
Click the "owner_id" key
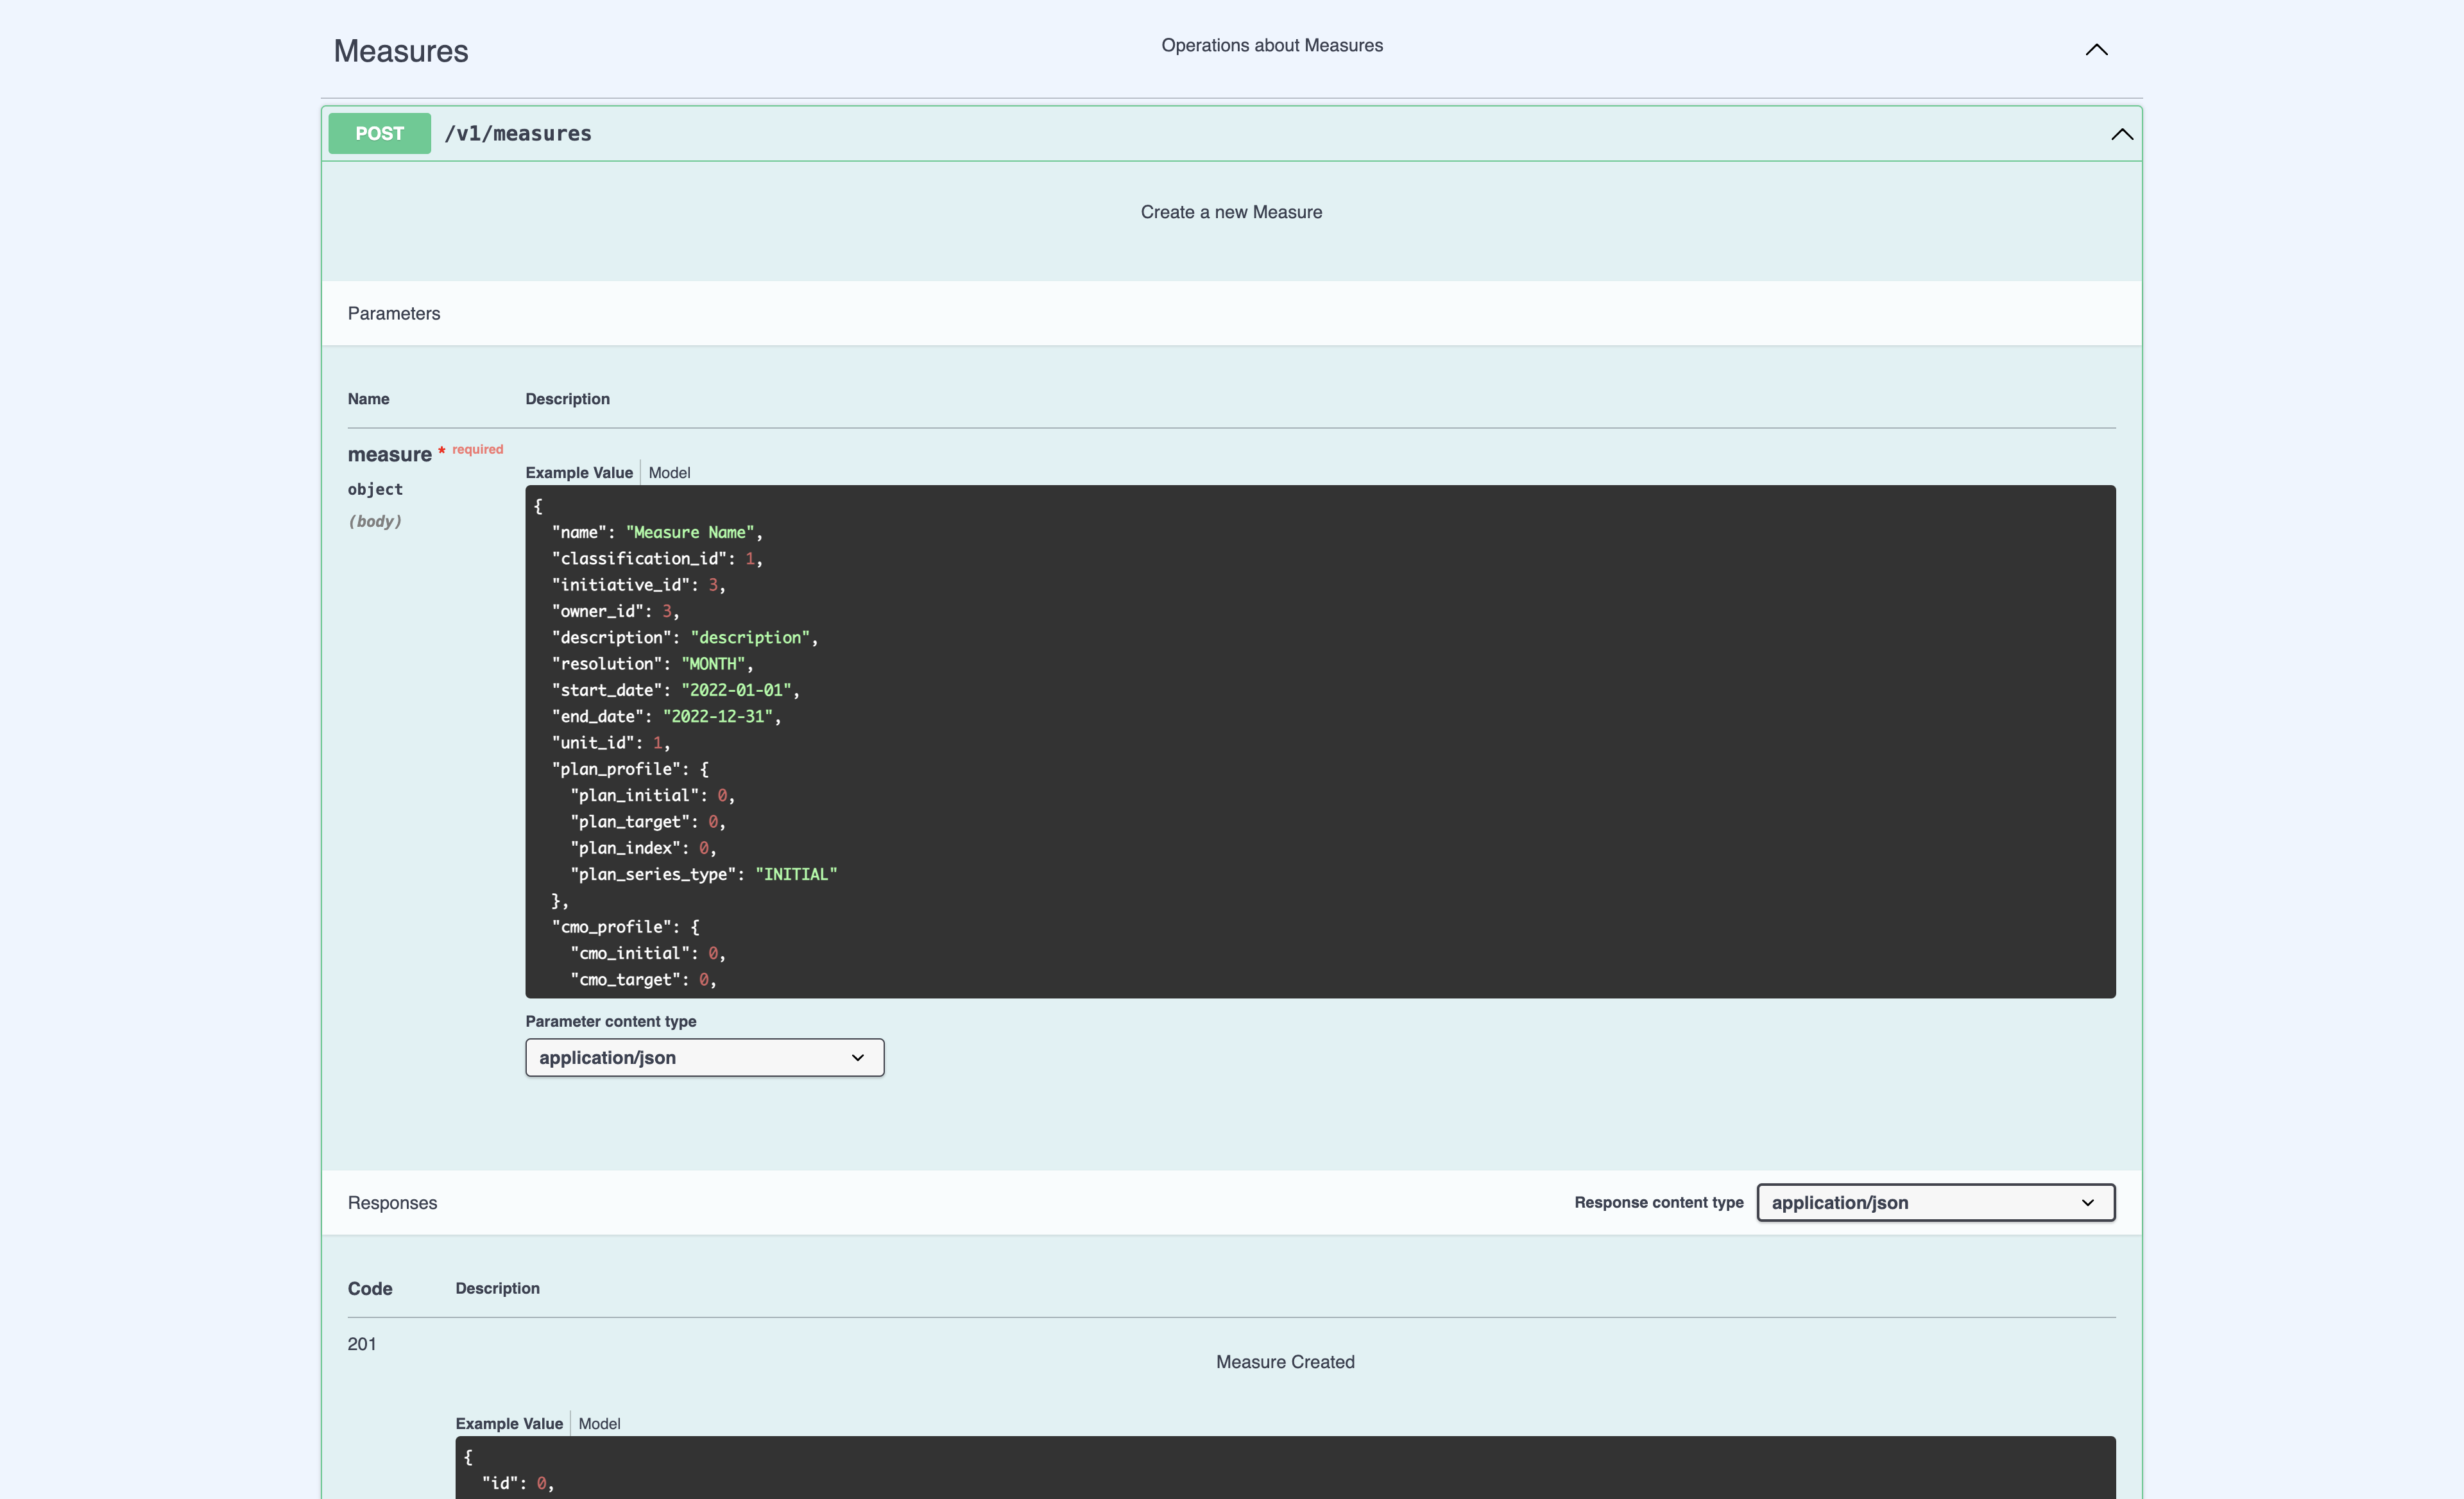[597, 611]
